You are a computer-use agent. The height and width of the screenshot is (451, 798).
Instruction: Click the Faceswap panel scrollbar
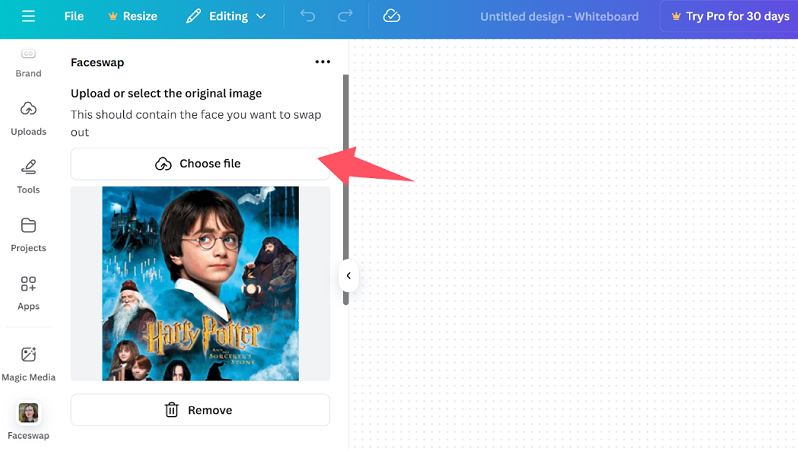click(x=346, y=190)
